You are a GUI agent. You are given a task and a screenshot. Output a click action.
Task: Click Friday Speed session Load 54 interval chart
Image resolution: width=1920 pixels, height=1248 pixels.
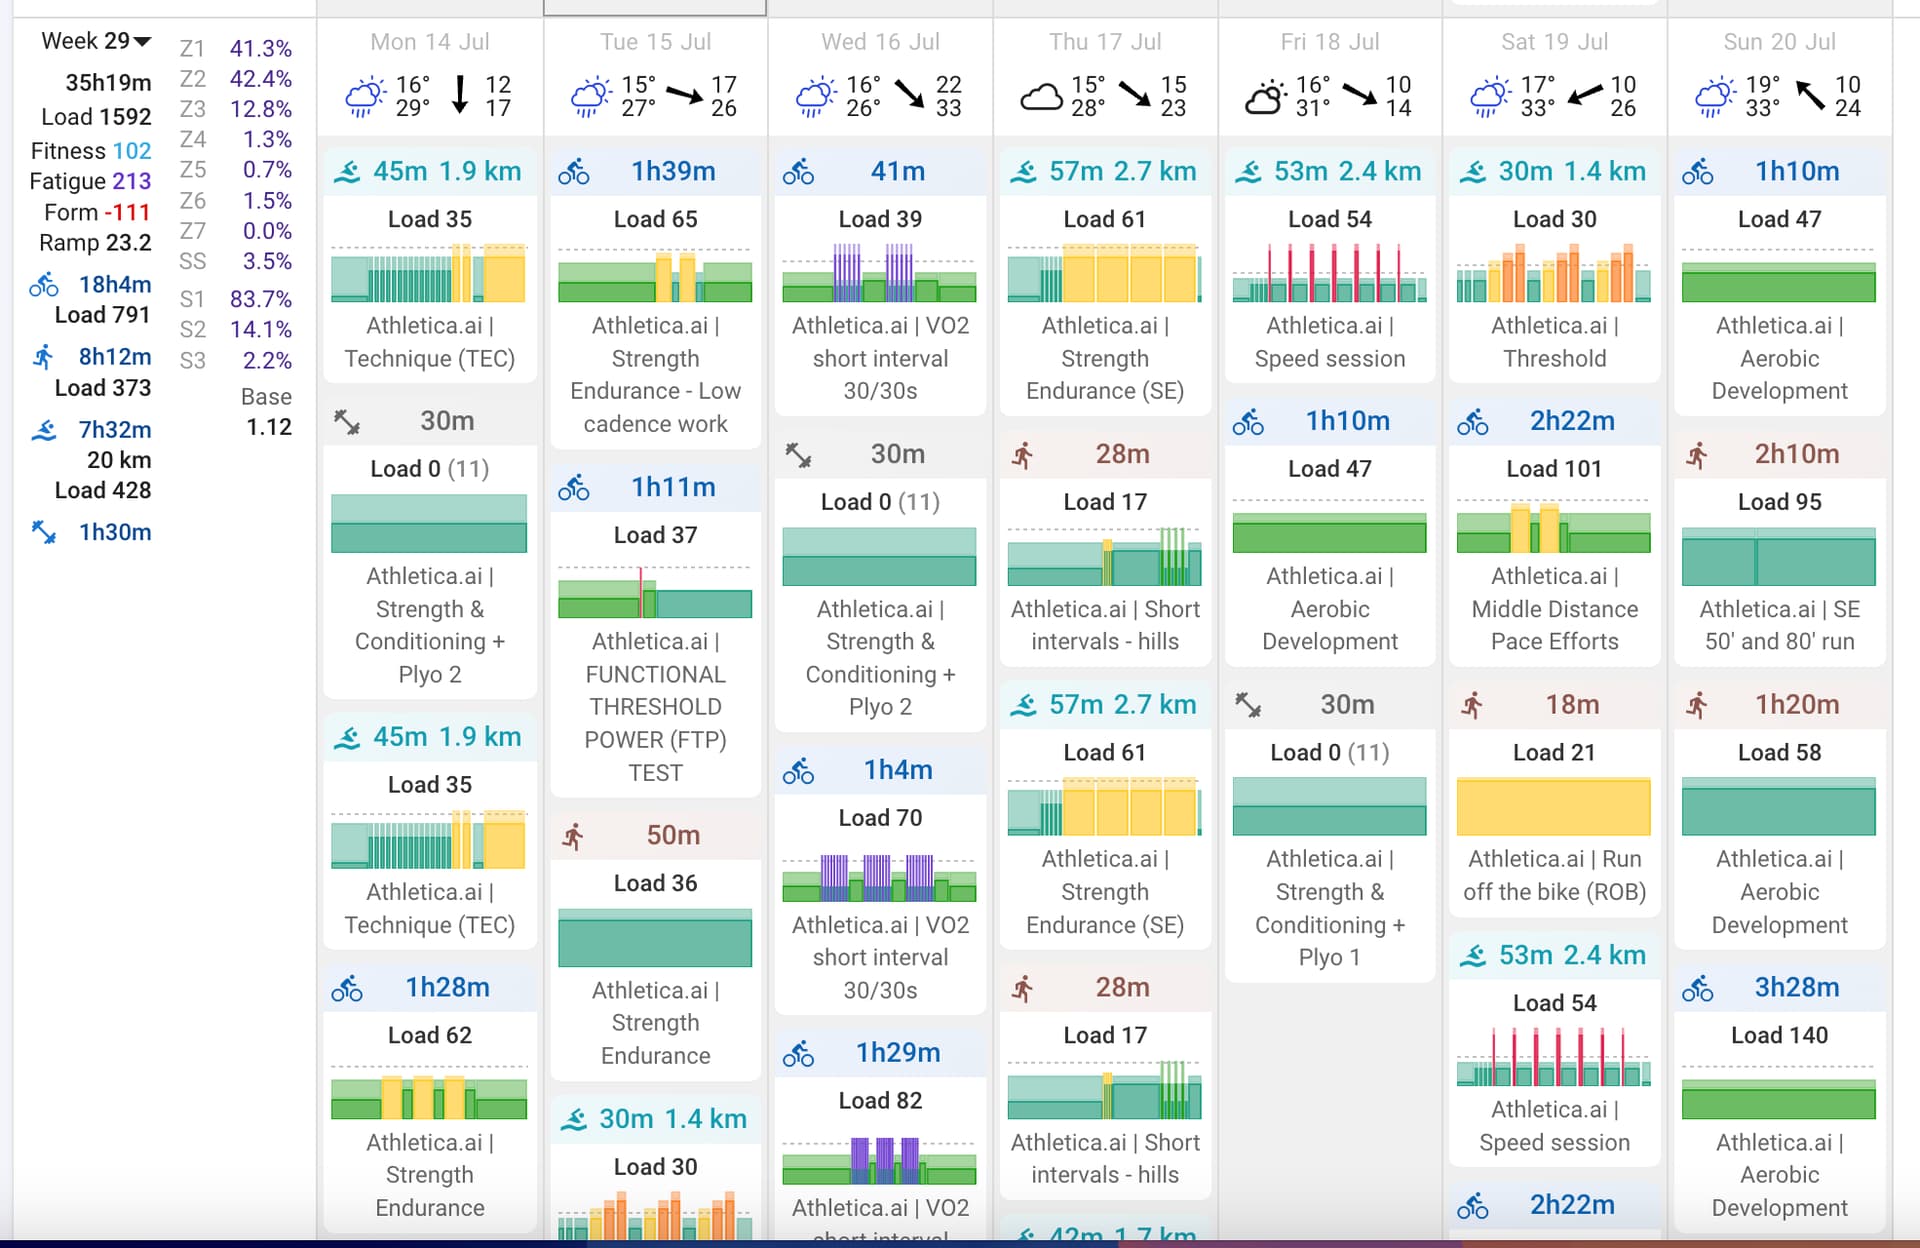click(x=1330, y=273)
